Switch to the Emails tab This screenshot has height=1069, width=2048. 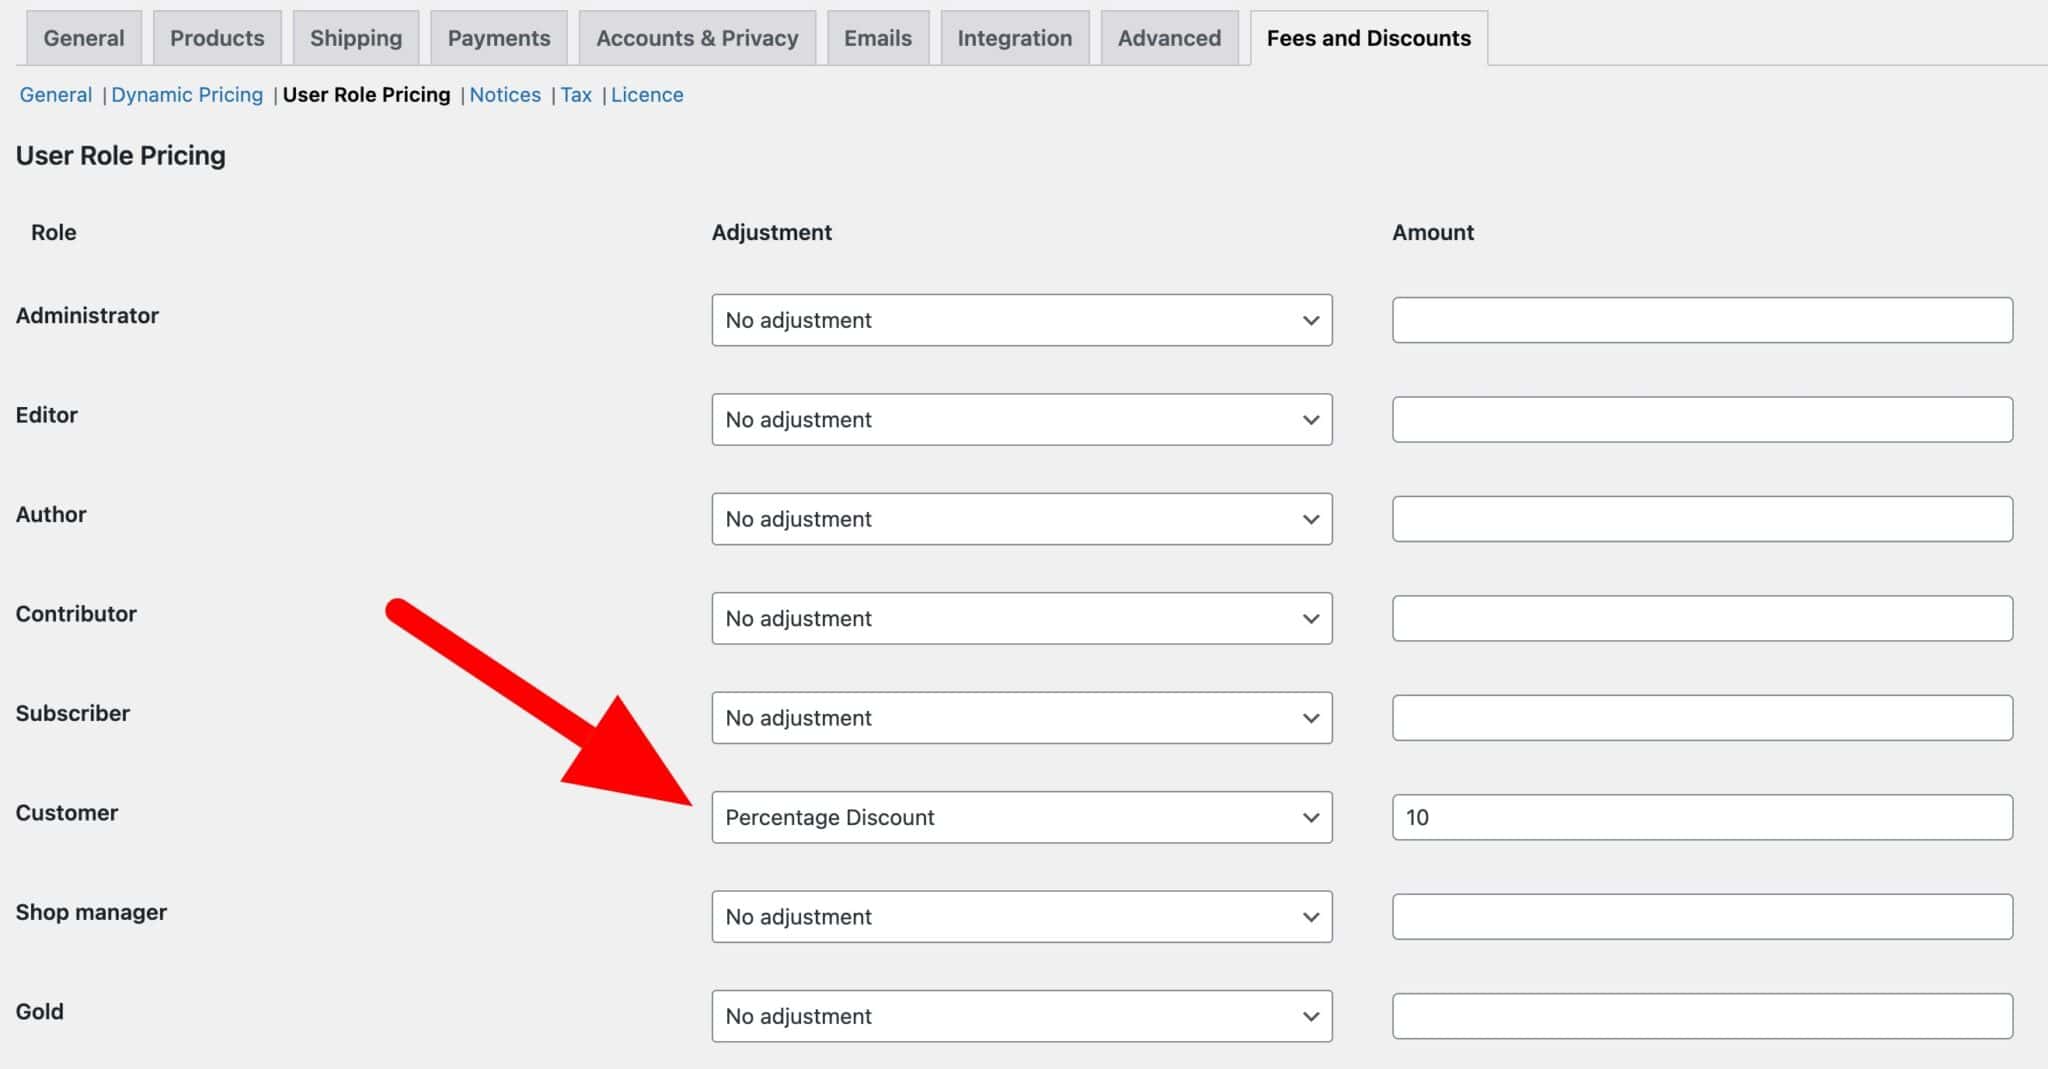(877, 37)
